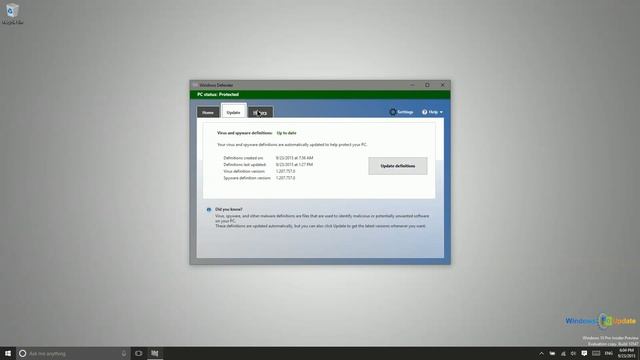This screenshot has width=640, height=360.
Task: Click the Definitions created on value
Action: (294, 158)
